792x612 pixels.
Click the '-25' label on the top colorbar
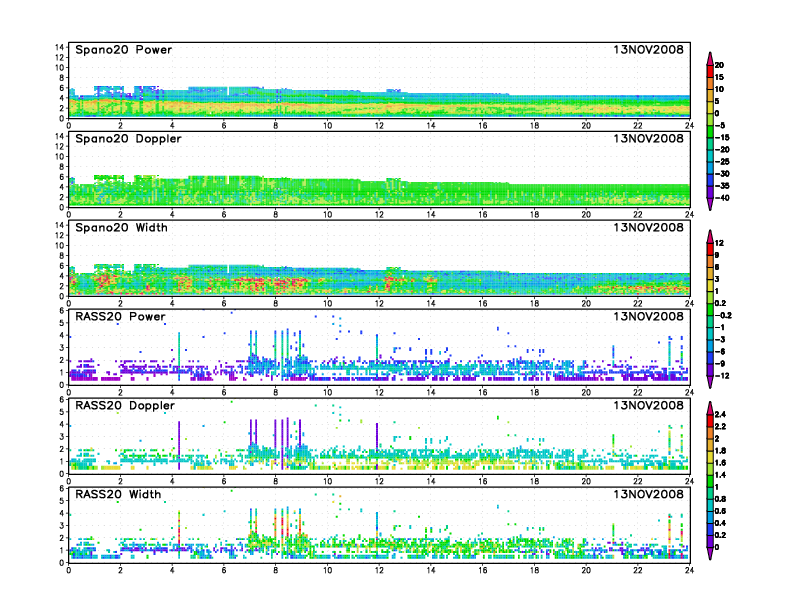point(722,162)
